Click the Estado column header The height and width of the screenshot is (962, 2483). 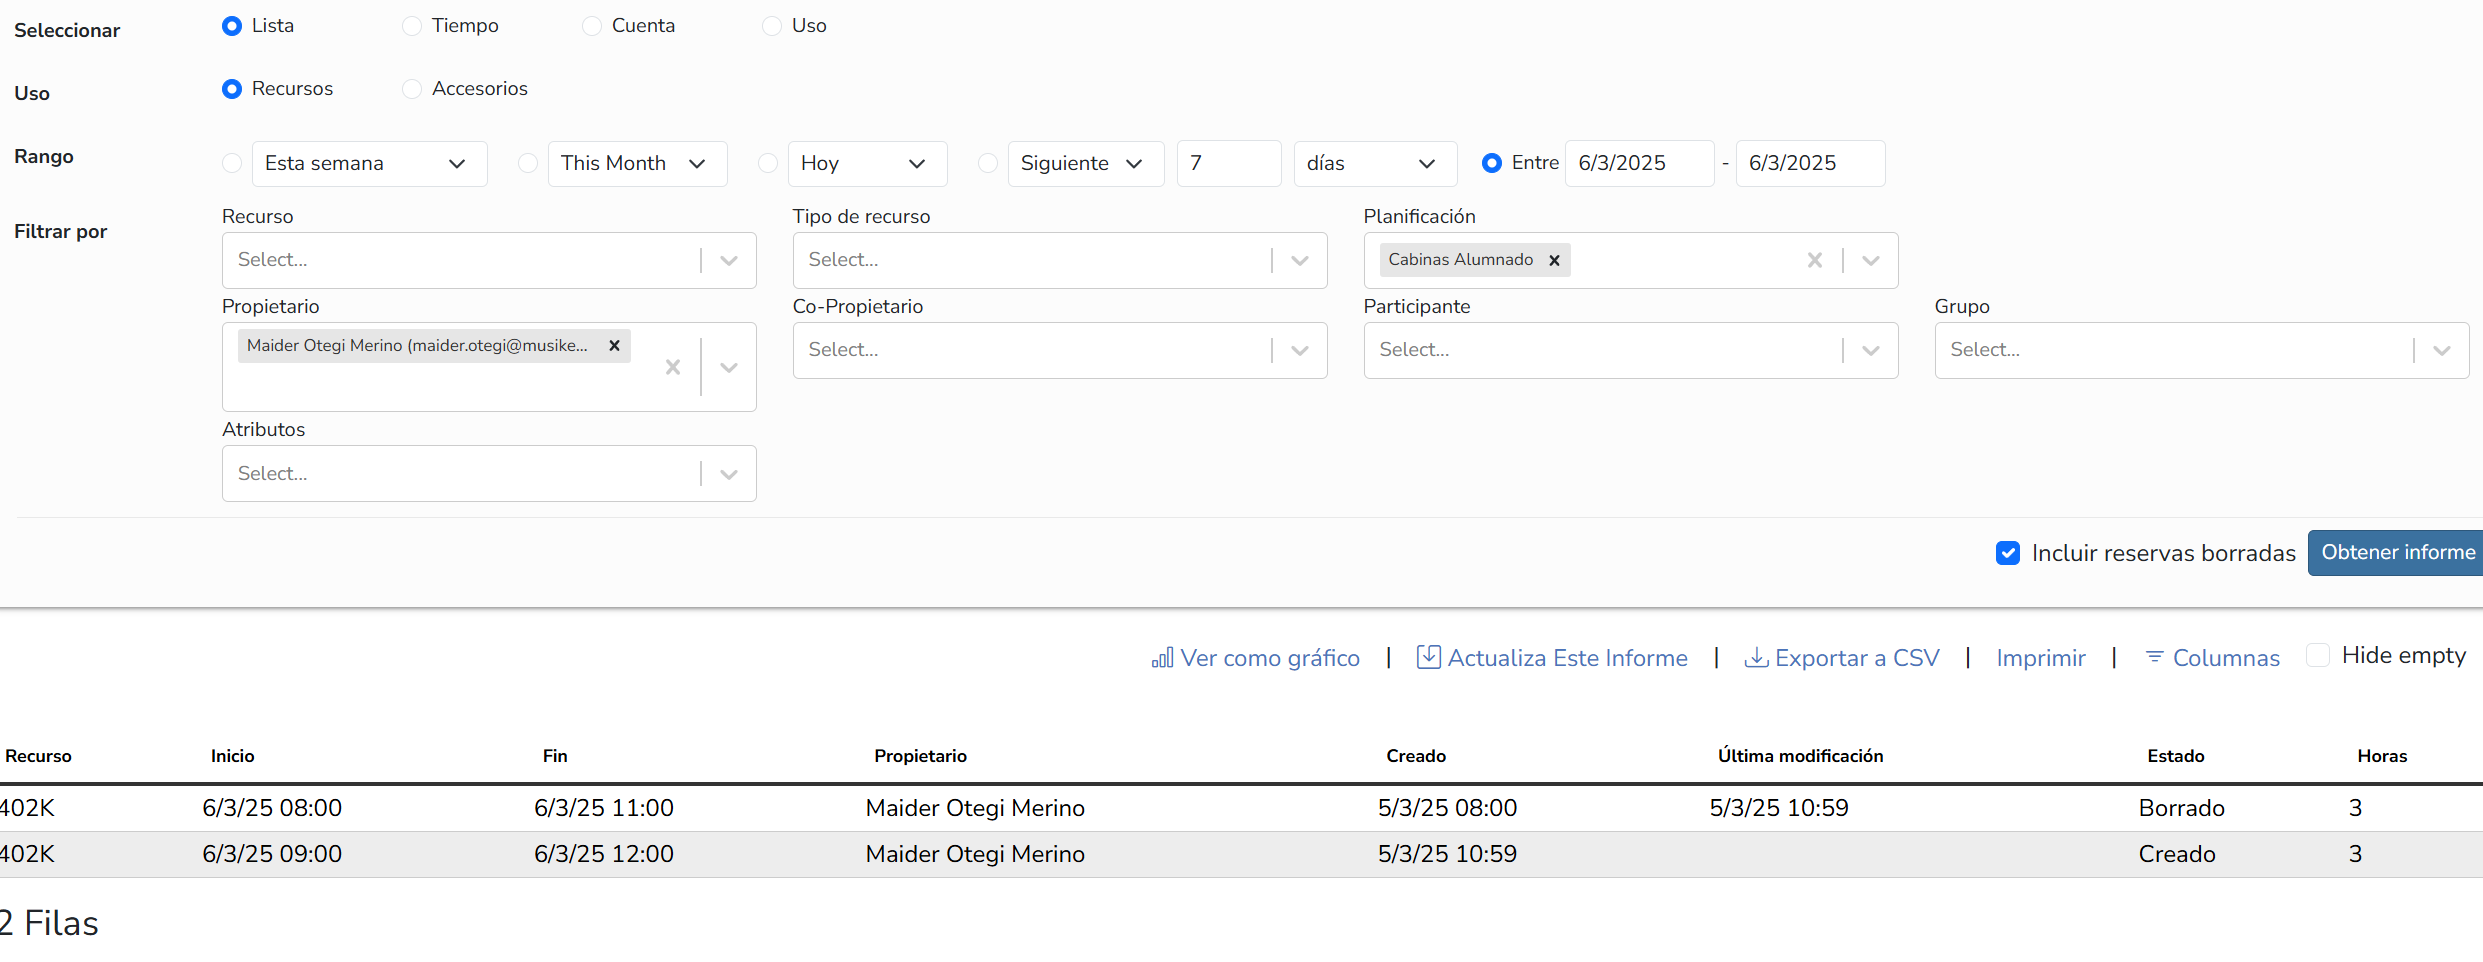[2175, 756]
